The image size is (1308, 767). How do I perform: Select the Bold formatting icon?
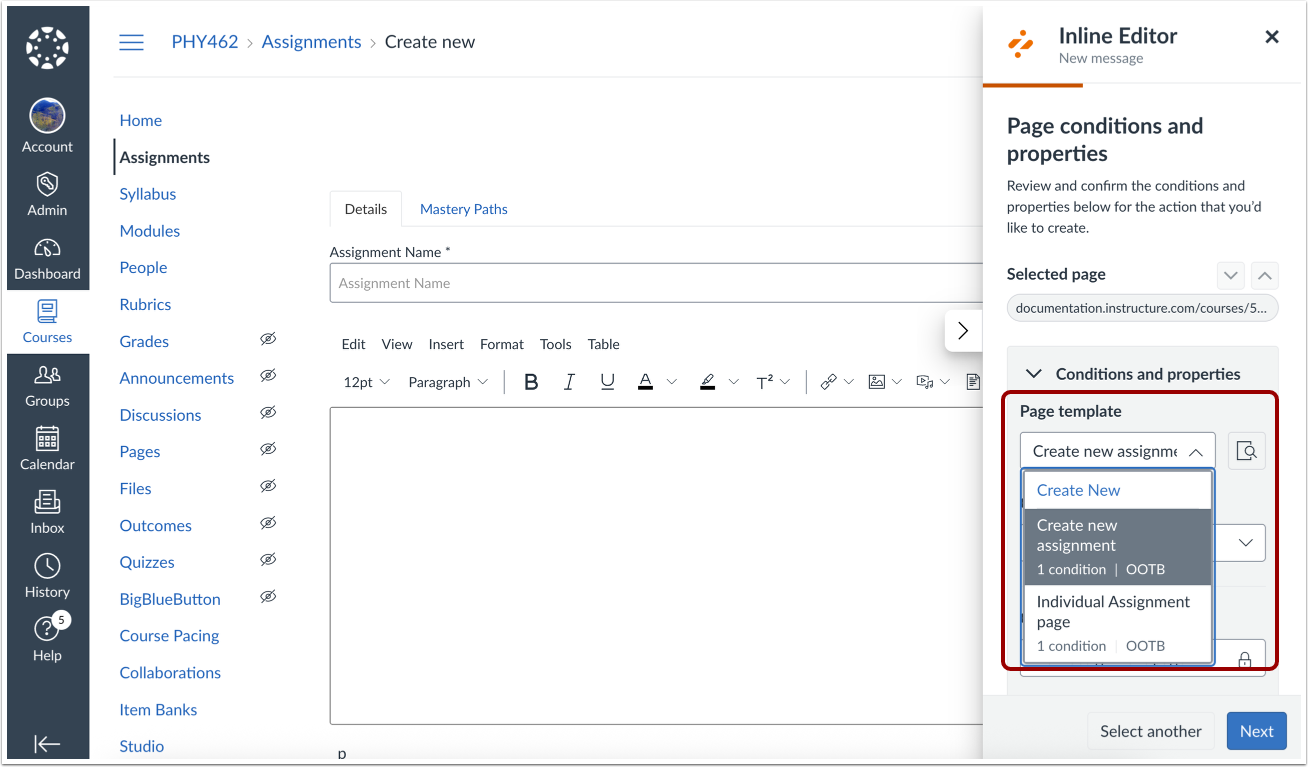coord(531,381)
